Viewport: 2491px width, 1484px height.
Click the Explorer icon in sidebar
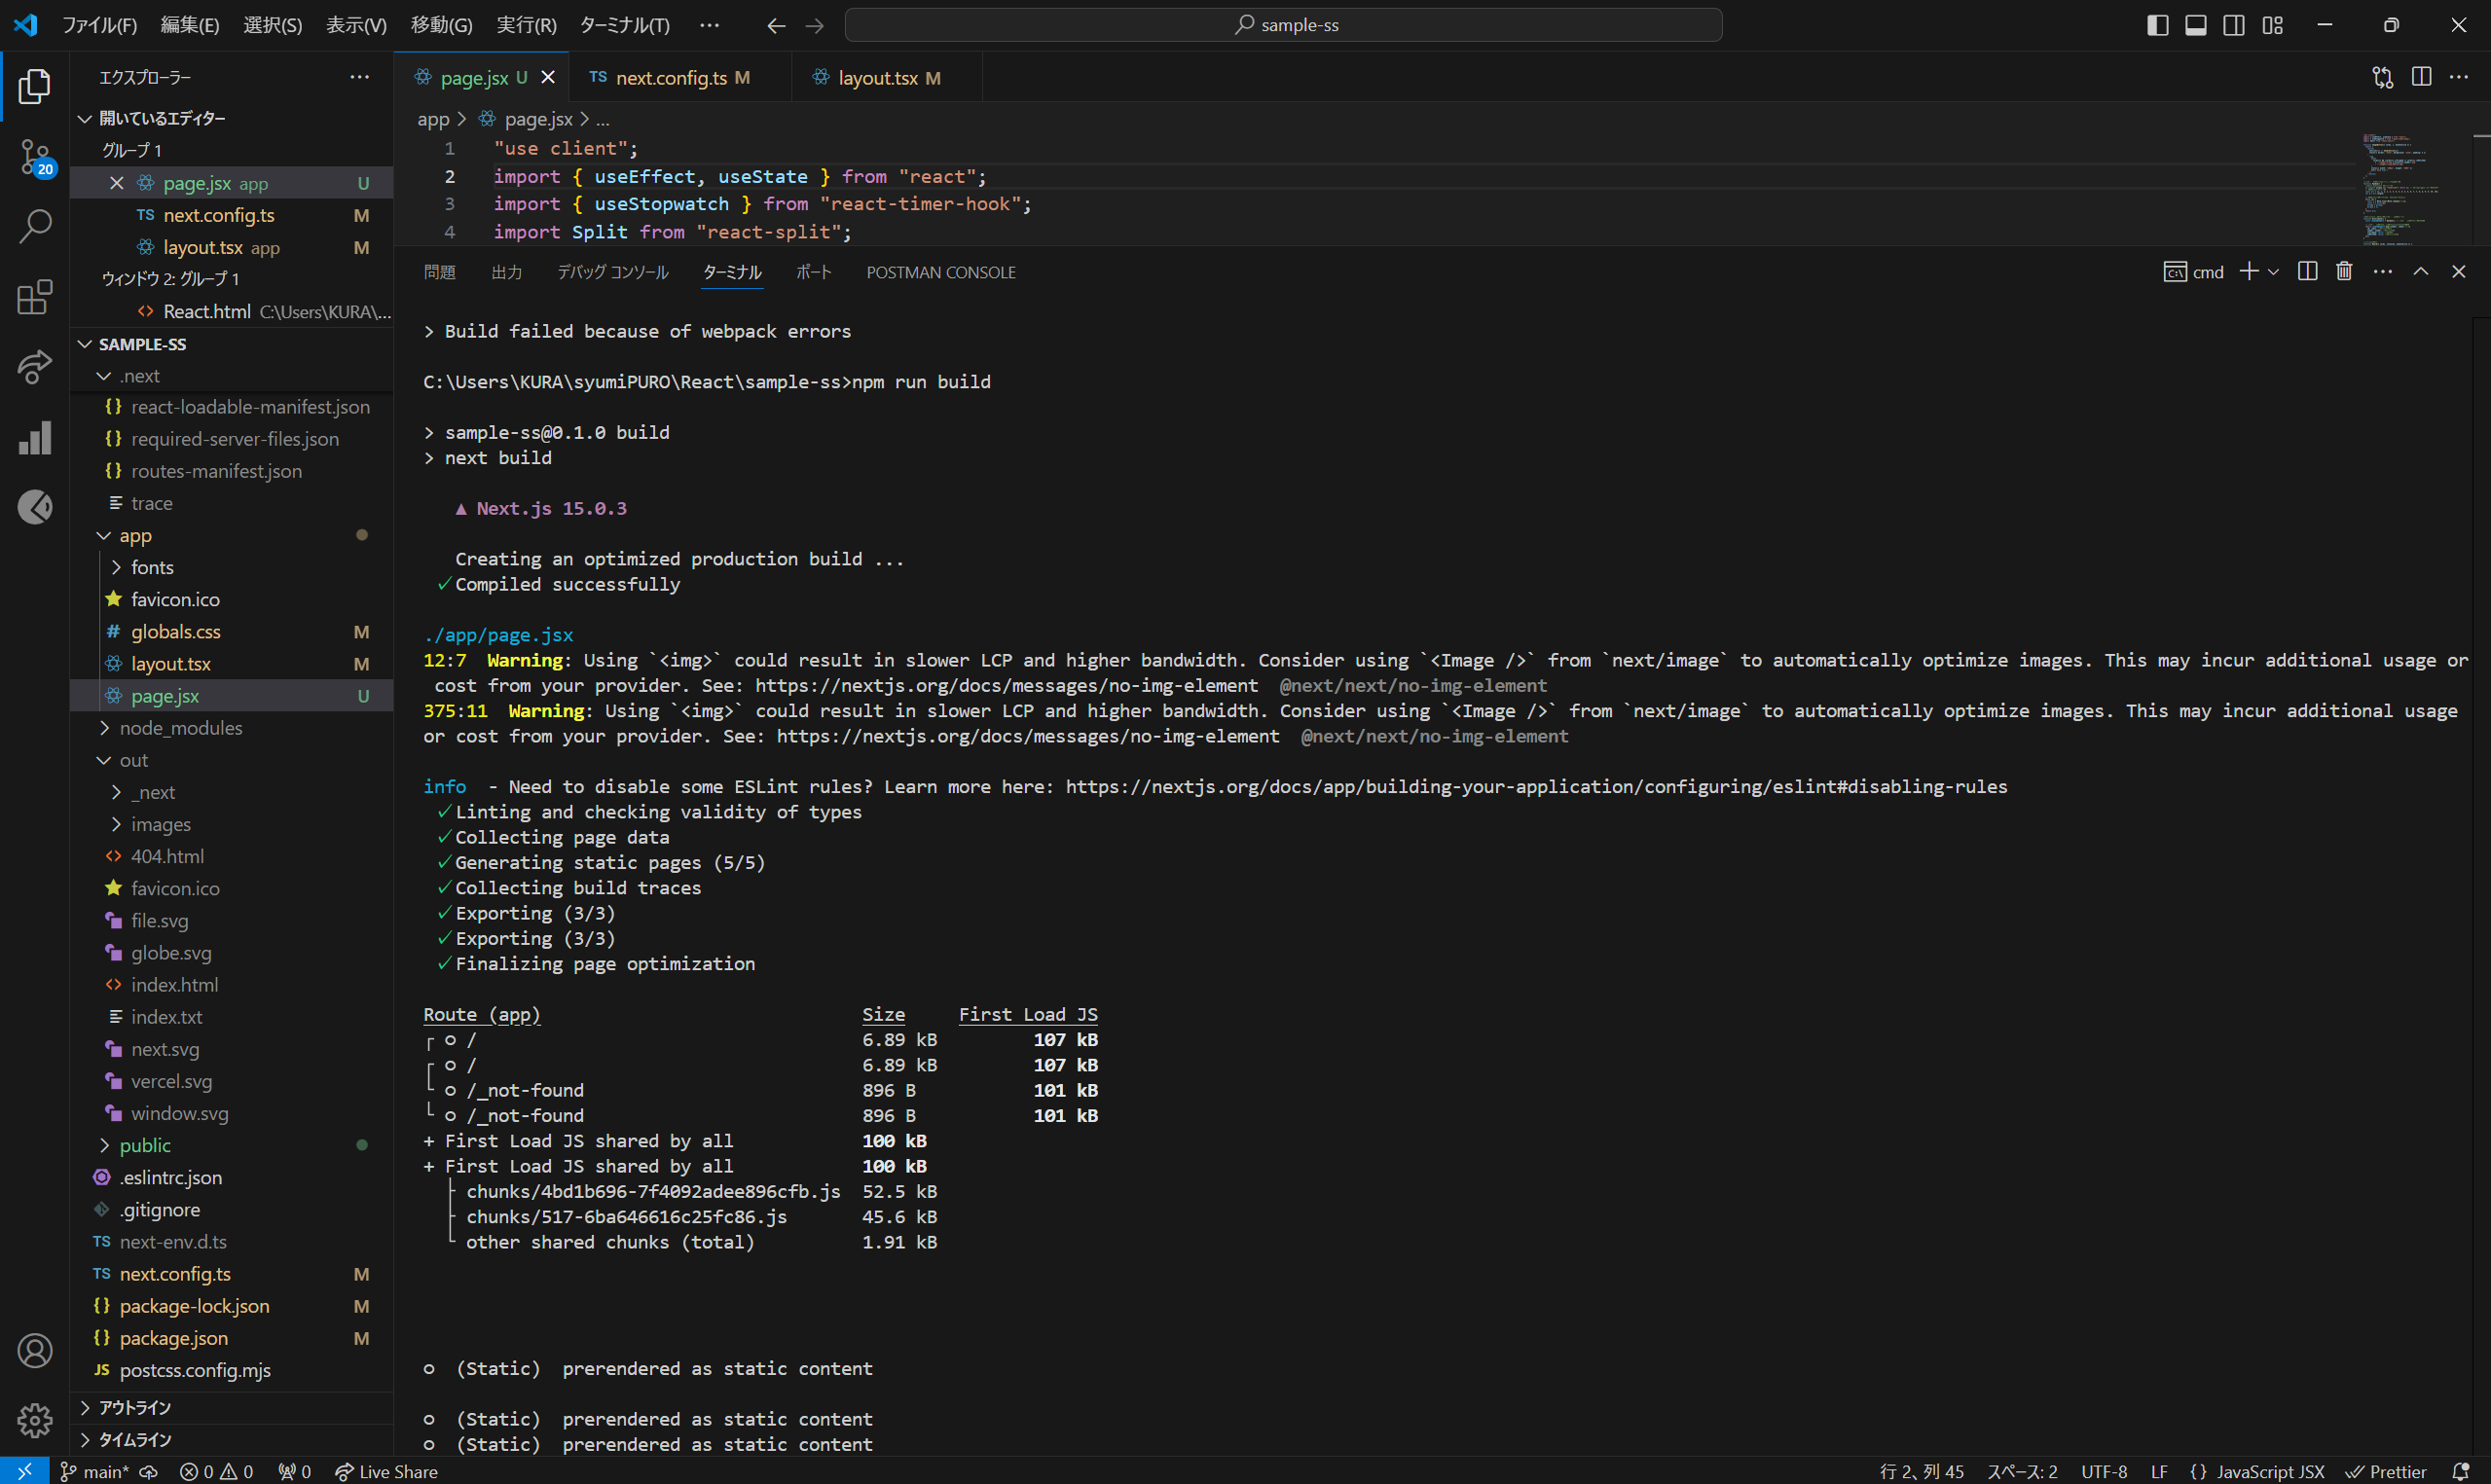coord(39,85)
